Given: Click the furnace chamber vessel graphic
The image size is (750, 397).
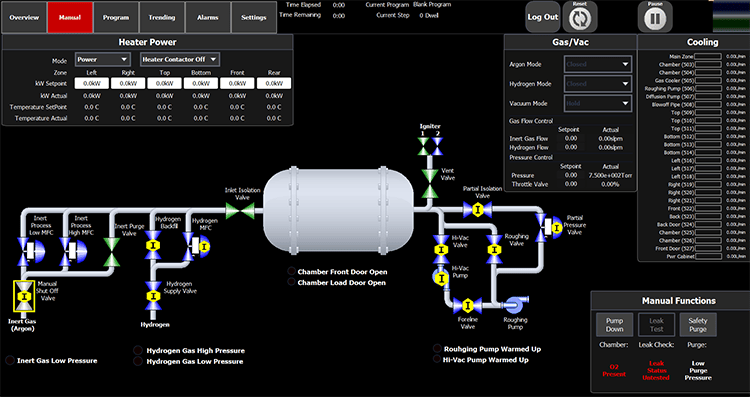Looking at the screenshot, I should 338,209.
